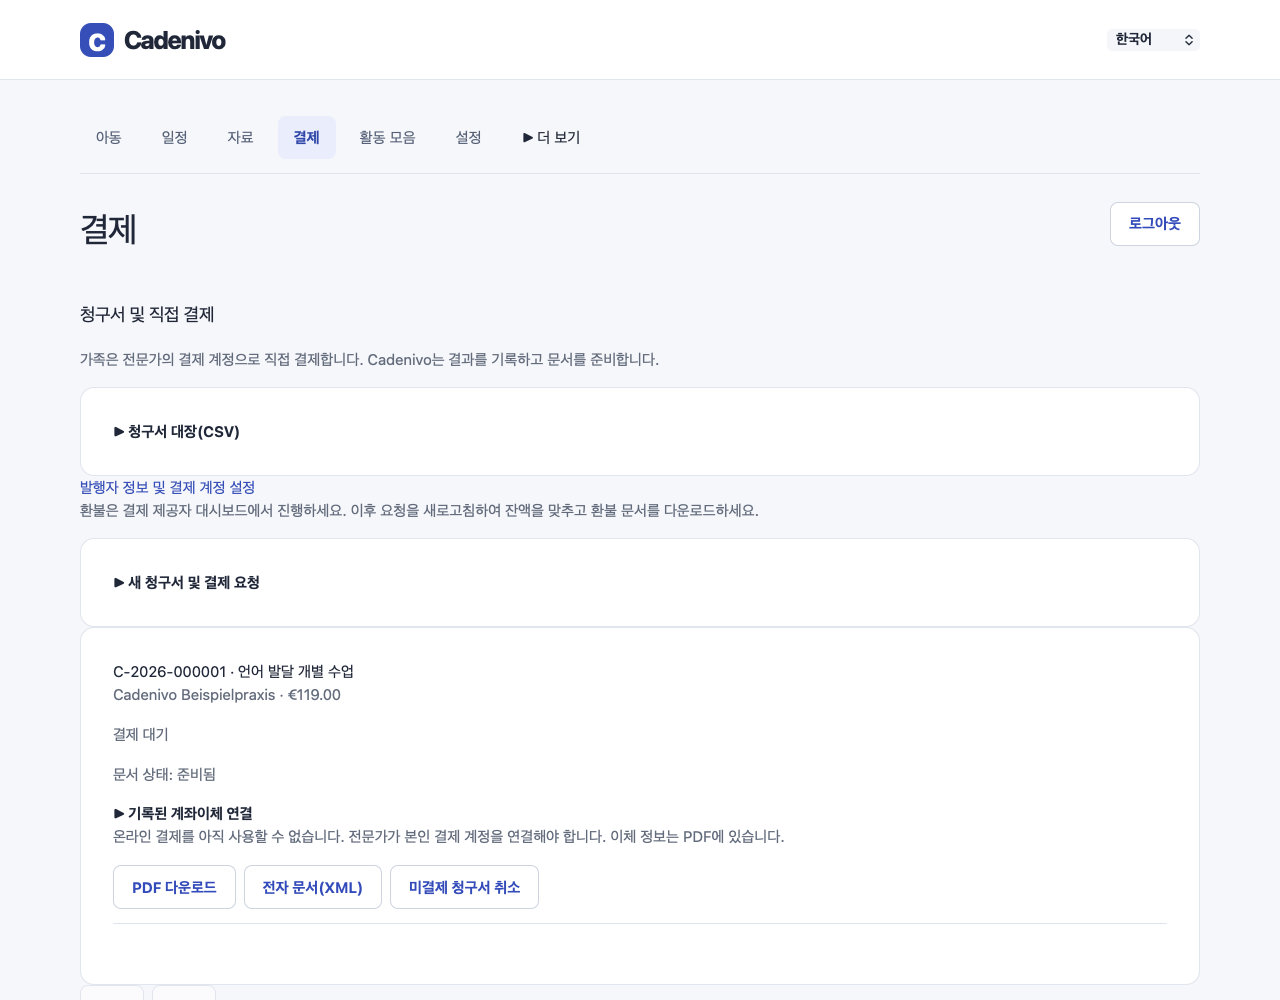The image size is (1280, 1000).
Task: Select the 결제 tab
Action: point(306,137)
